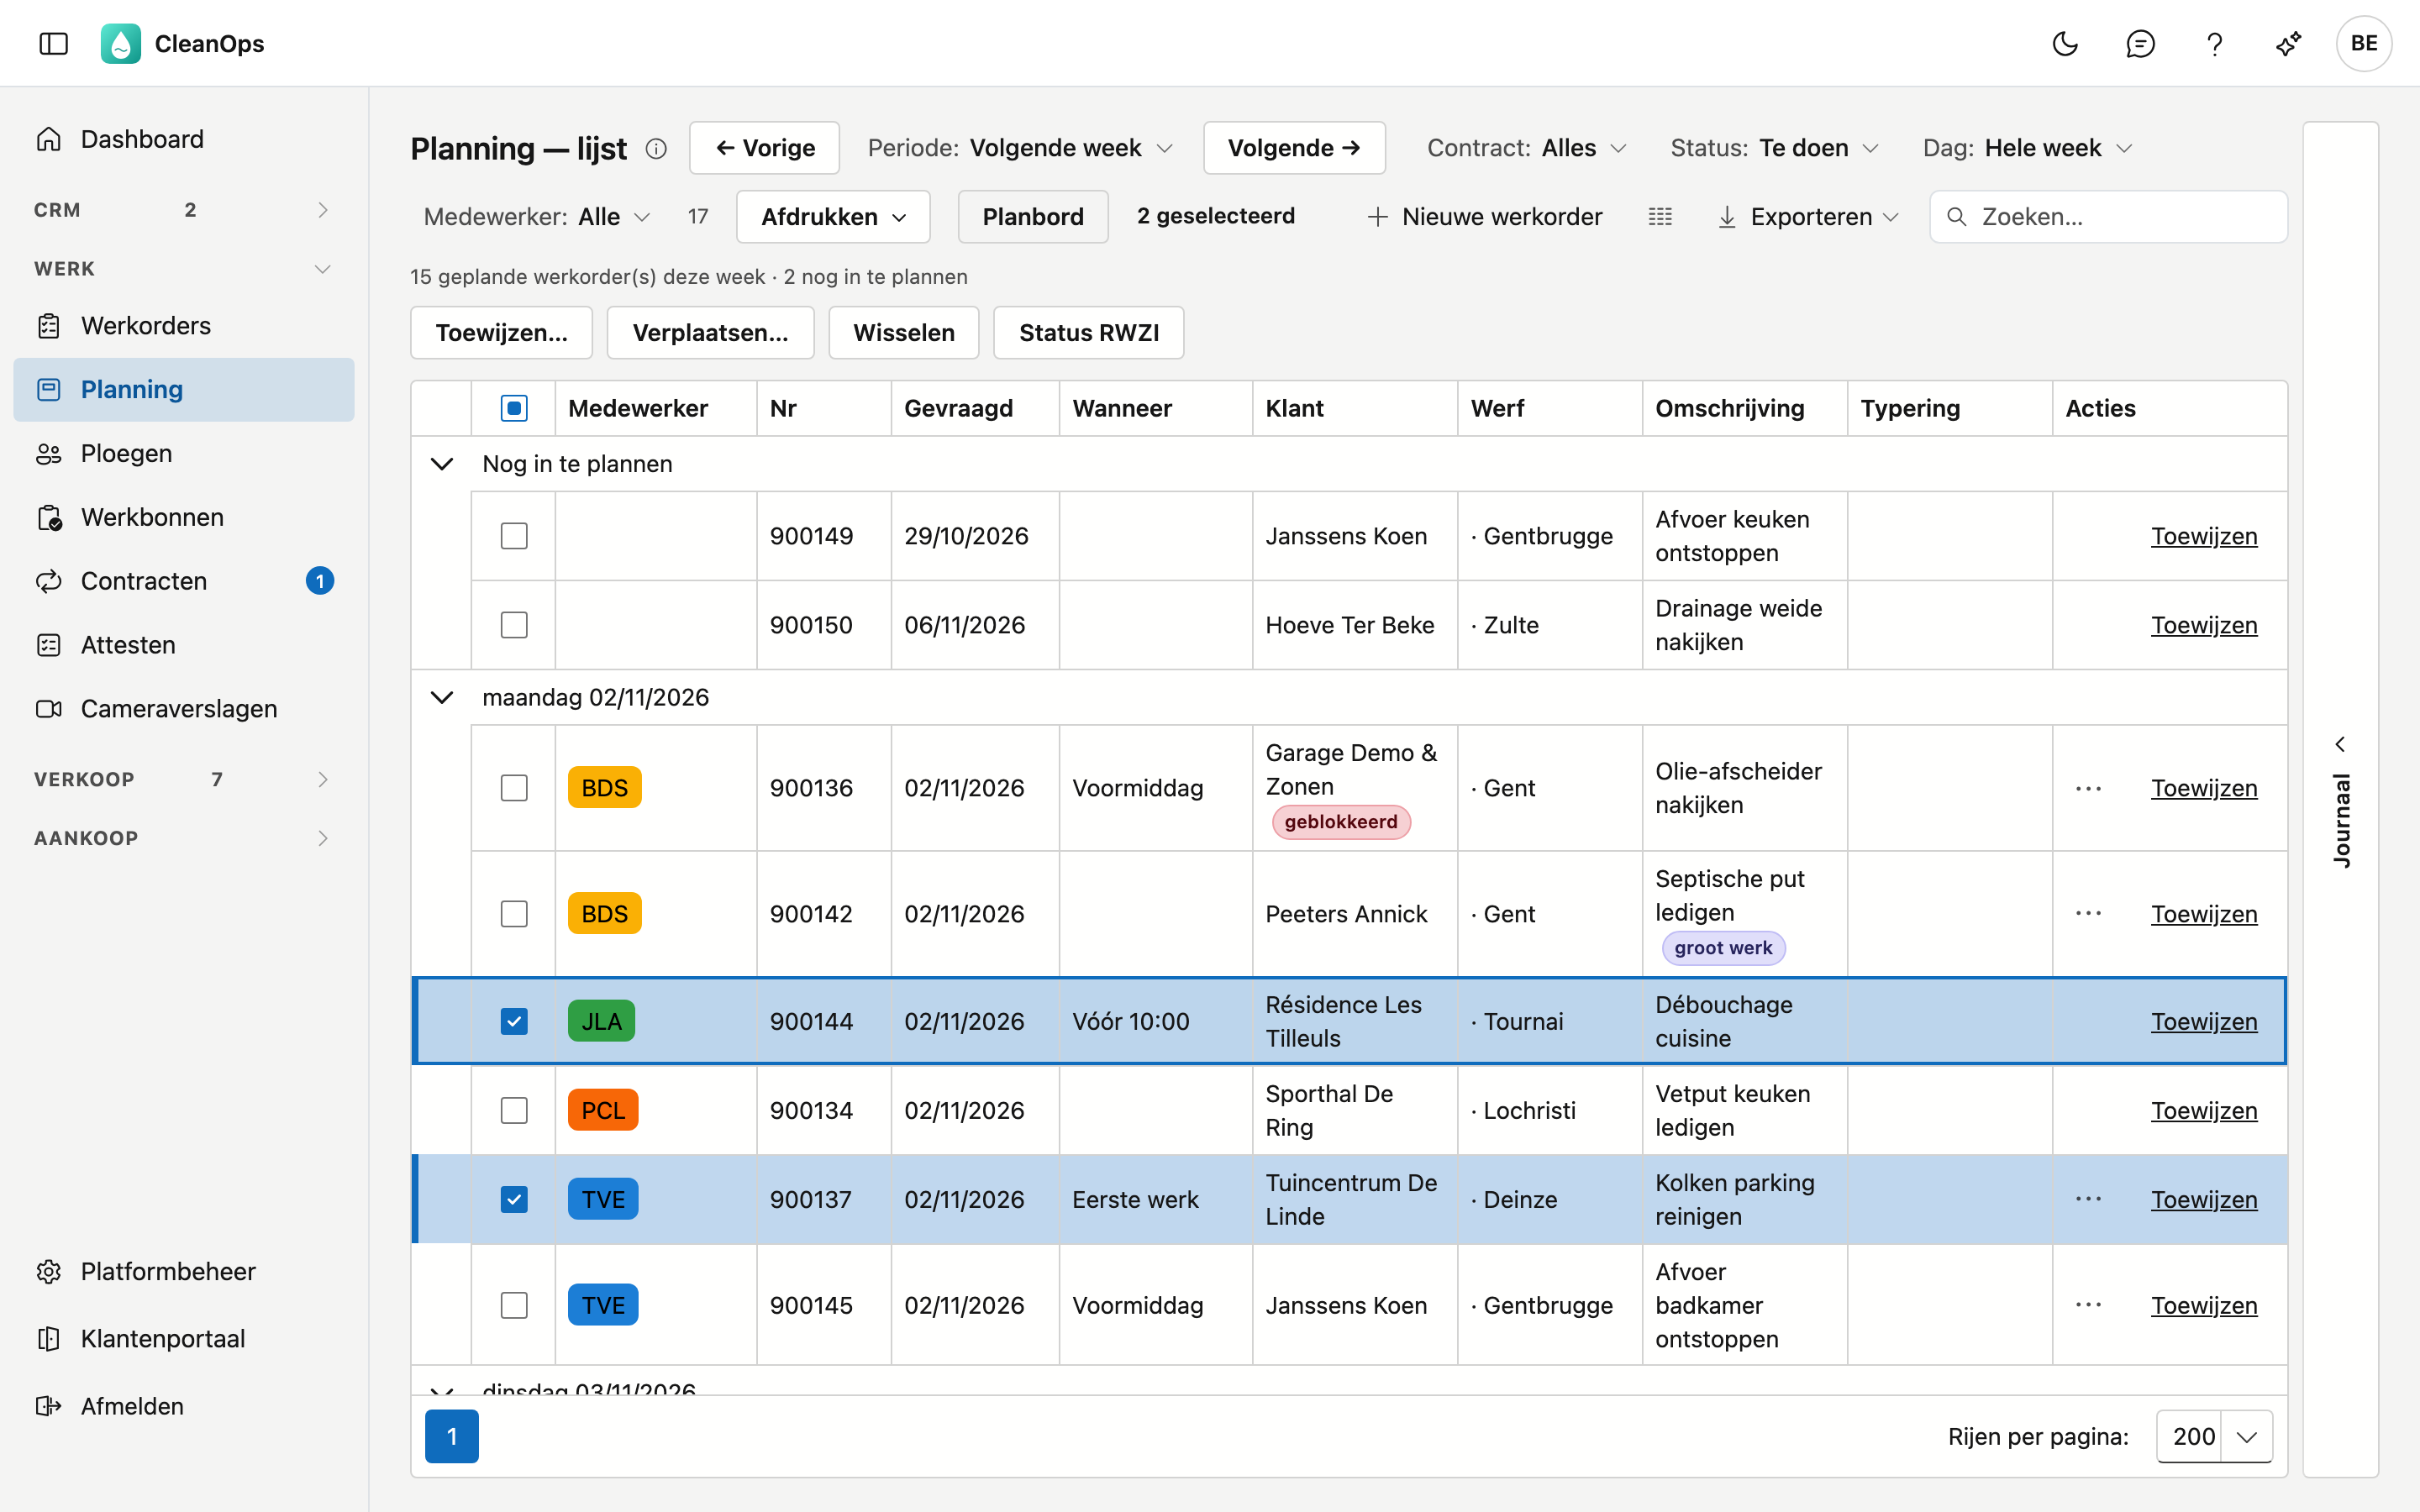Open Werkorders in the sidebar
This screenshot has height=1512, width=2420.
pyautogui.click(x=184, y=326)
